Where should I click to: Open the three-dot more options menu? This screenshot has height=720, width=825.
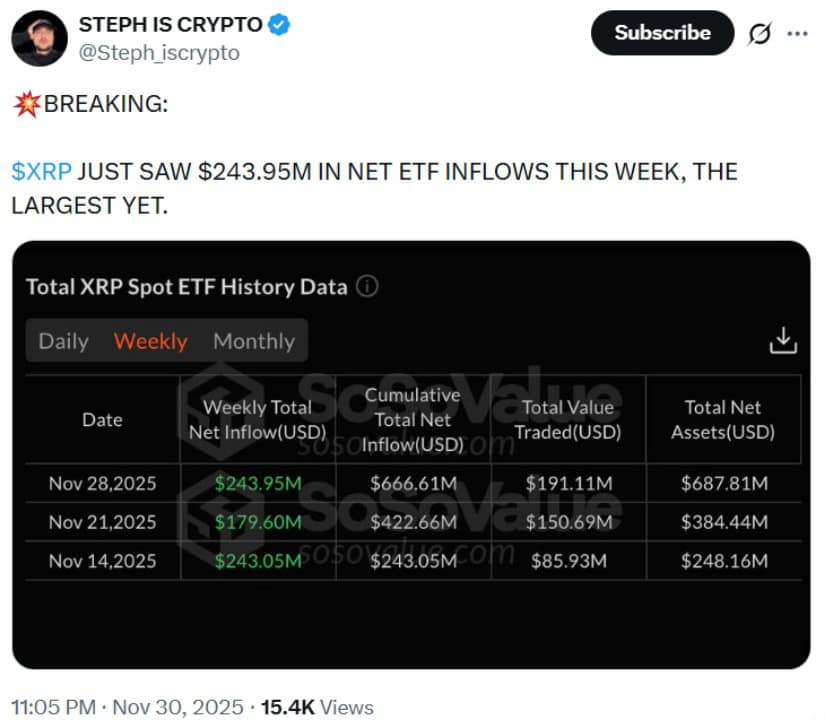(x=797, y=33)
